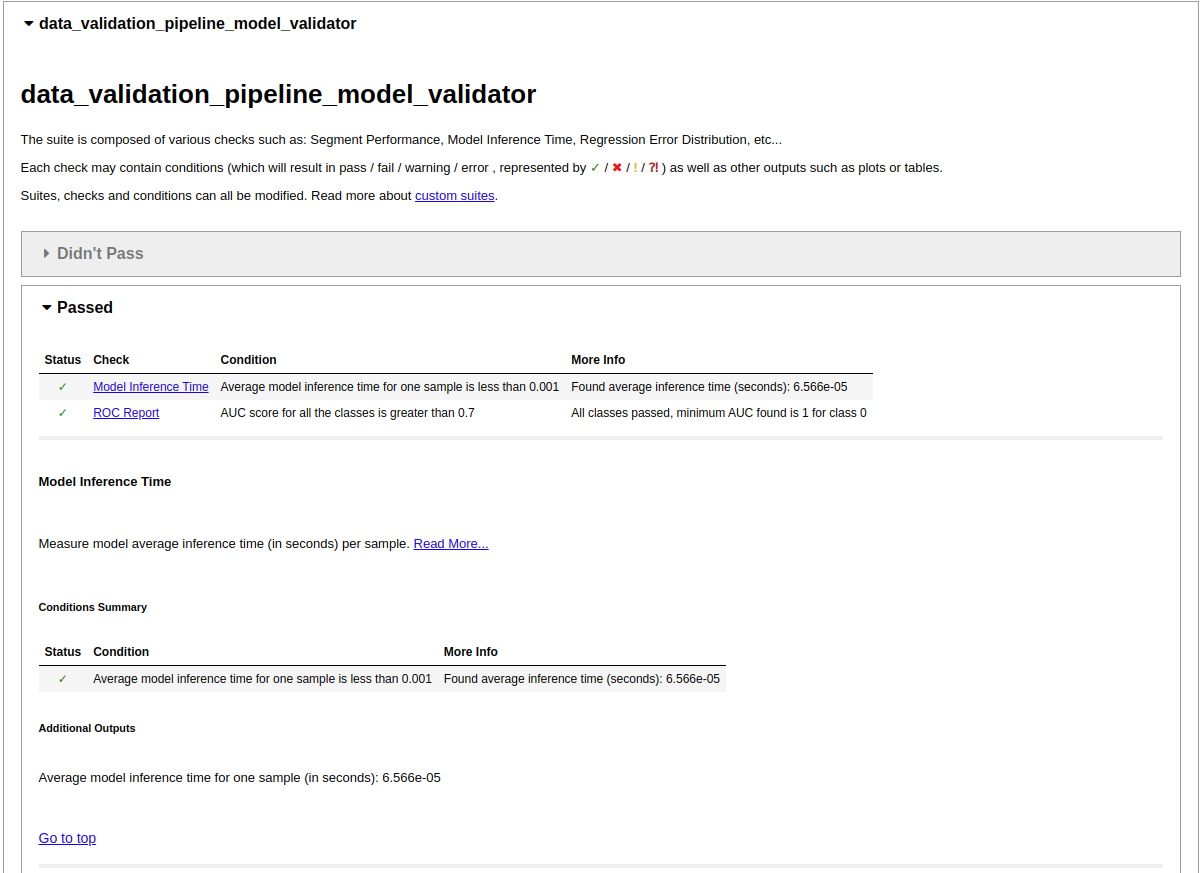Click the checkmark beside ROC Report row
The height and width of the screenshot is (873, 1202).
59,412
